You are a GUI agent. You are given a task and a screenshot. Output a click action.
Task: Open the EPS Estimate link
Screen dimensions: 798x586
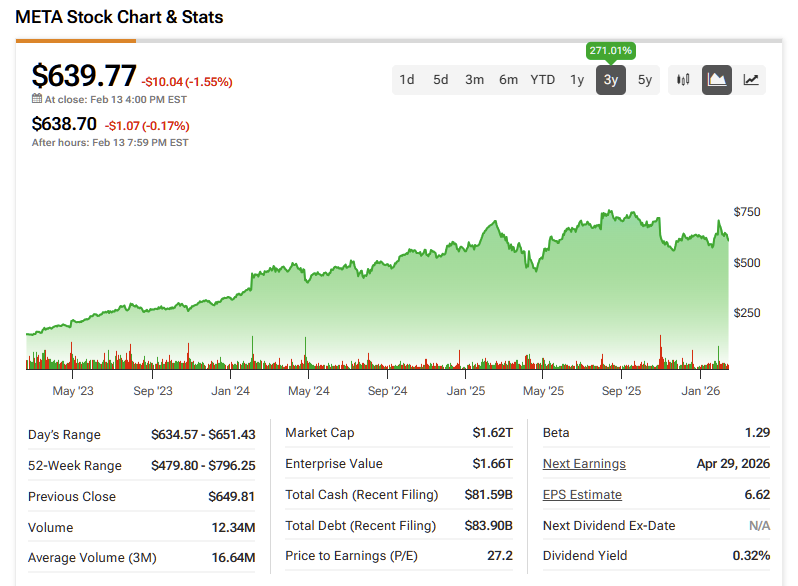pos(582,495)
